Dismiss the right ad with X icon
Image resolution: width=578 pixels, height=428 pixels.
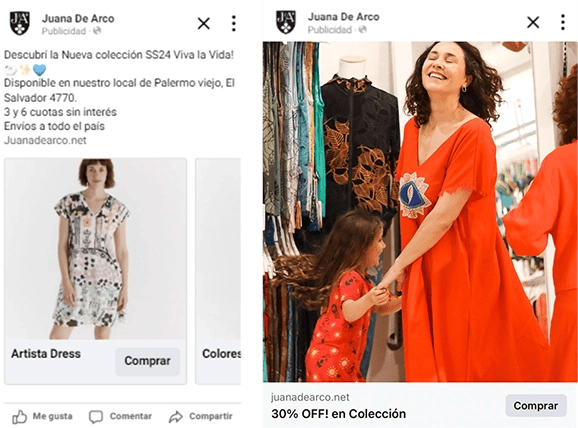(x=533, y=22)
